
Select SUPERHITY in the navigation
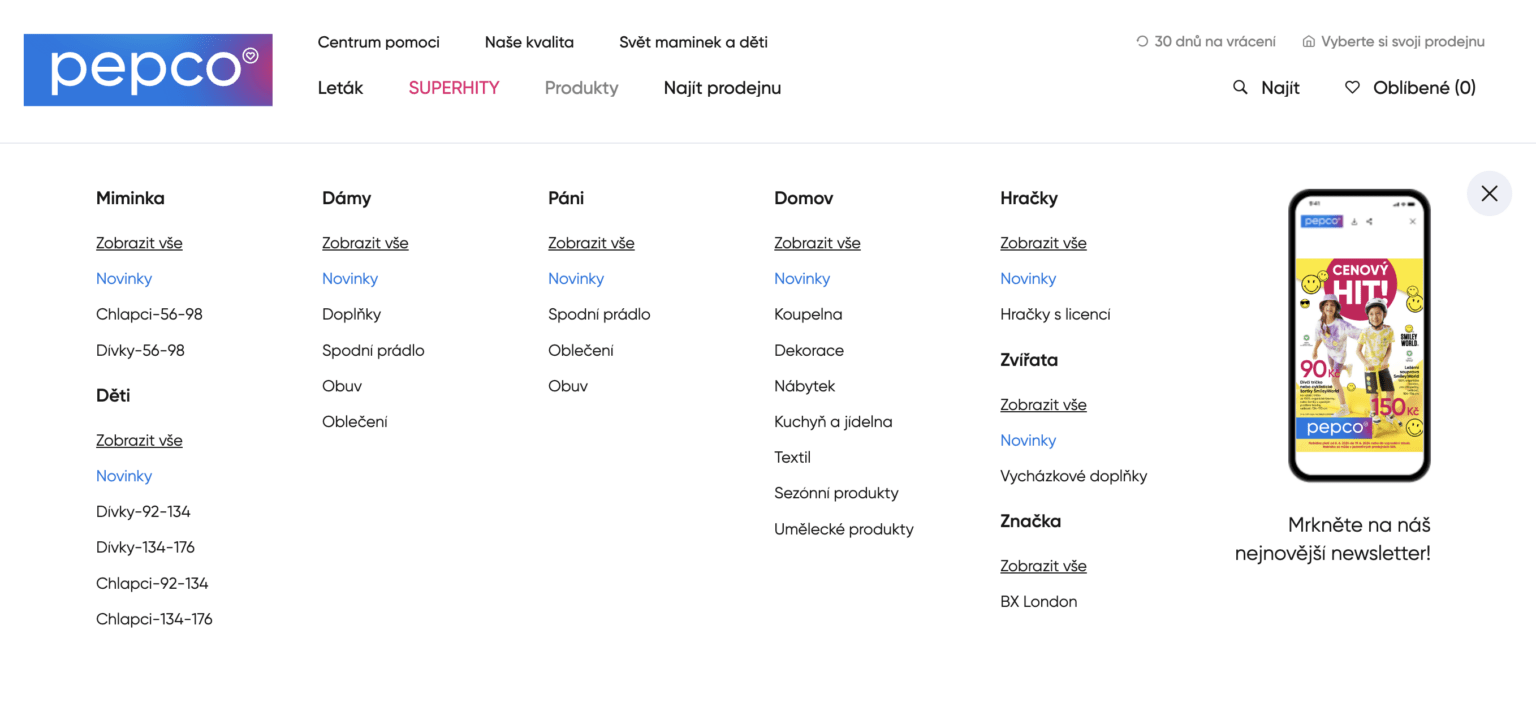pos(454,88)
